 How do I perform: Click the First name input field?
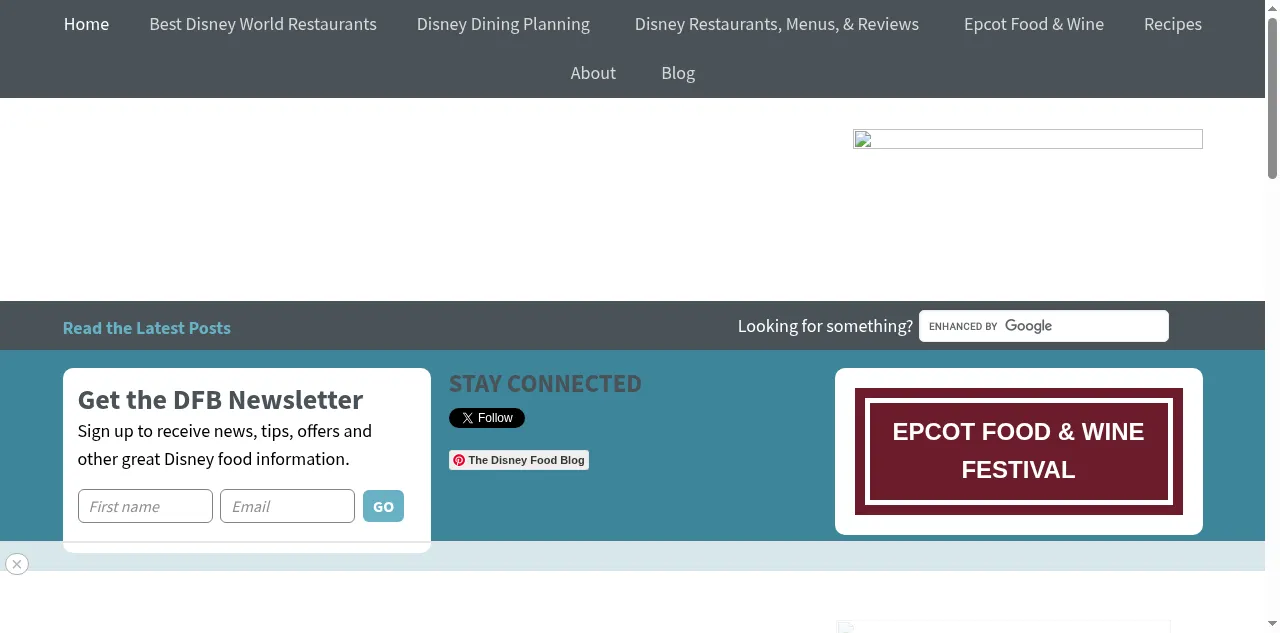[x=145, y=506]
